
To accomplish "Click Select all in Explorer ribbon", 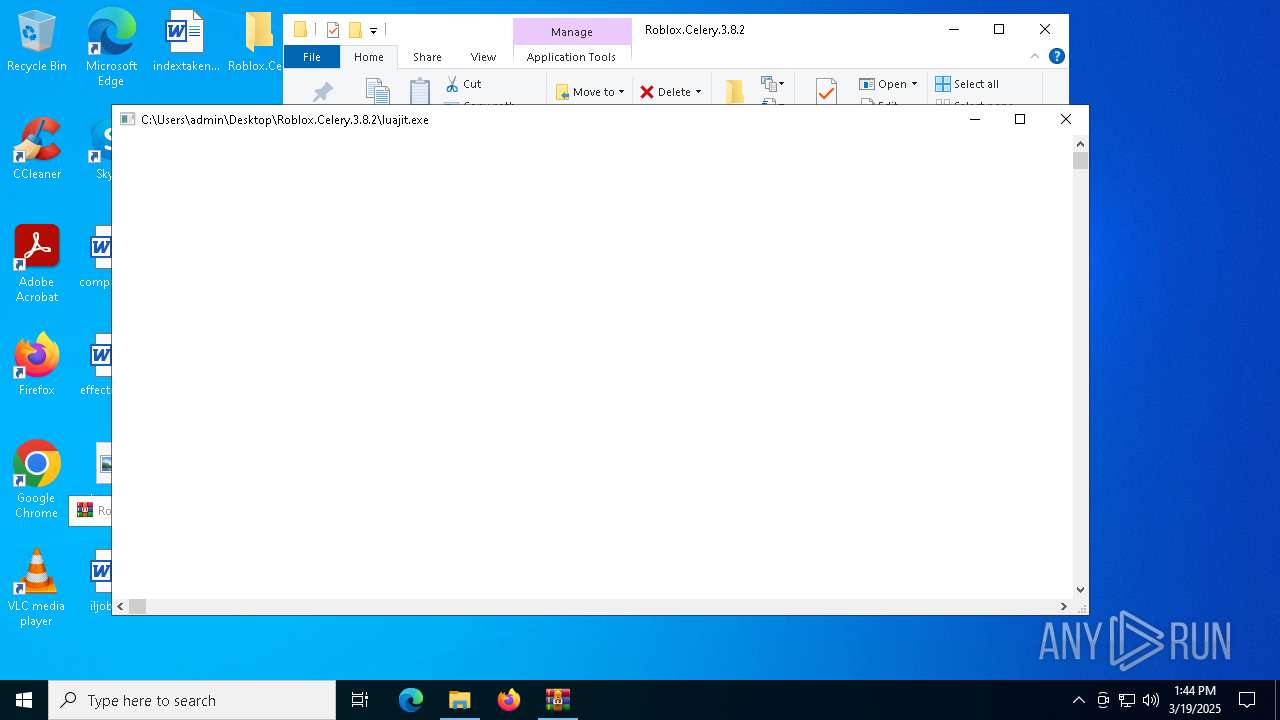I will point(967,84).
